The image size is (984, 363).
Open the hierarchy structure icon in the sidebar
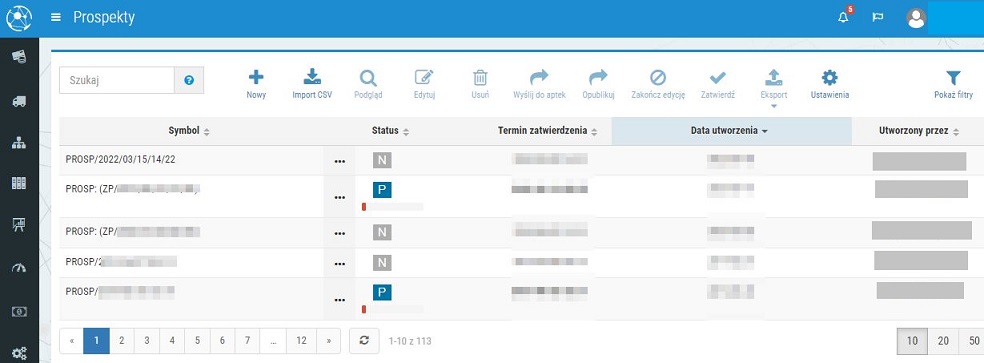point(19,143)
